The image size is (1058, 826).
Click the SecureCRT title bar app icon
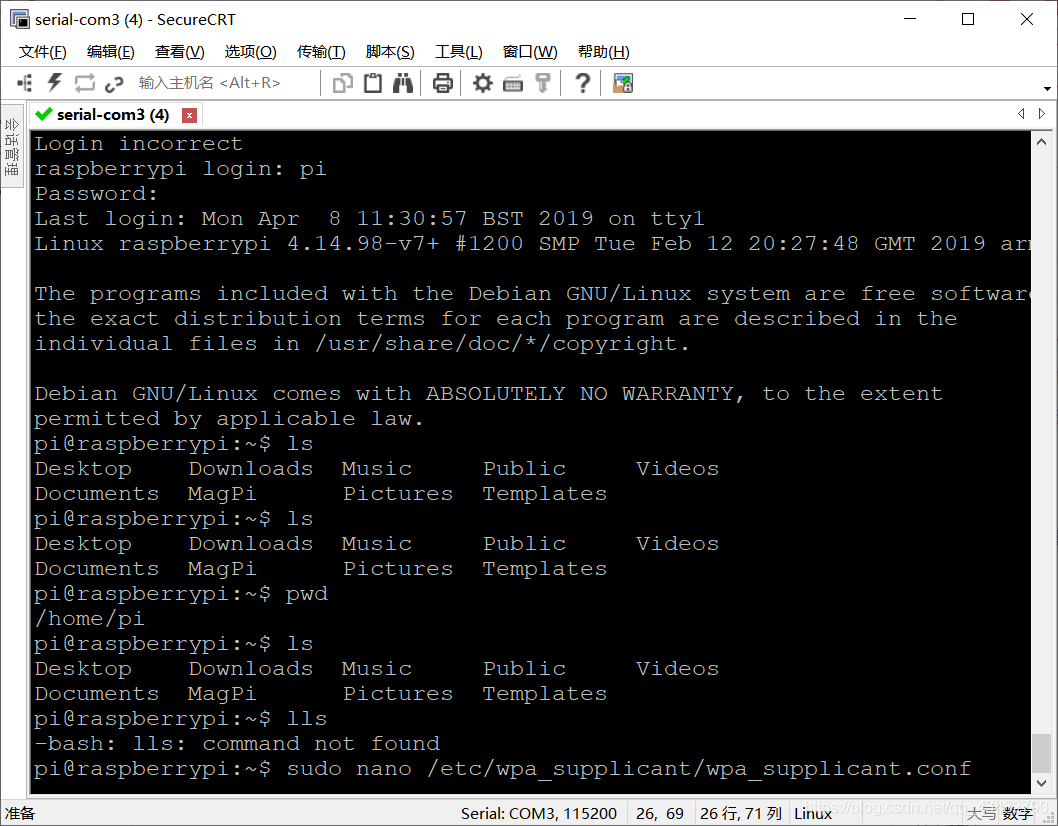click(20, 19)
